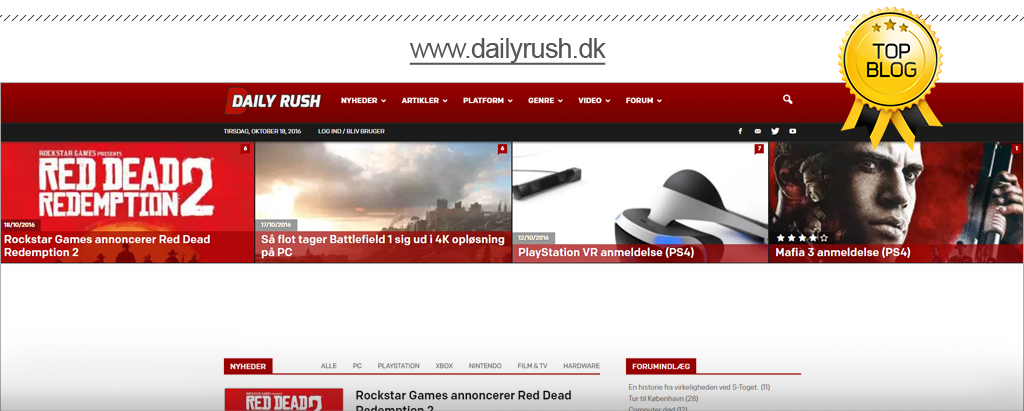This screenshot has width=1024, height=411.
Task: Open the Twitter bird icon
Action: [x=775, y=131]
